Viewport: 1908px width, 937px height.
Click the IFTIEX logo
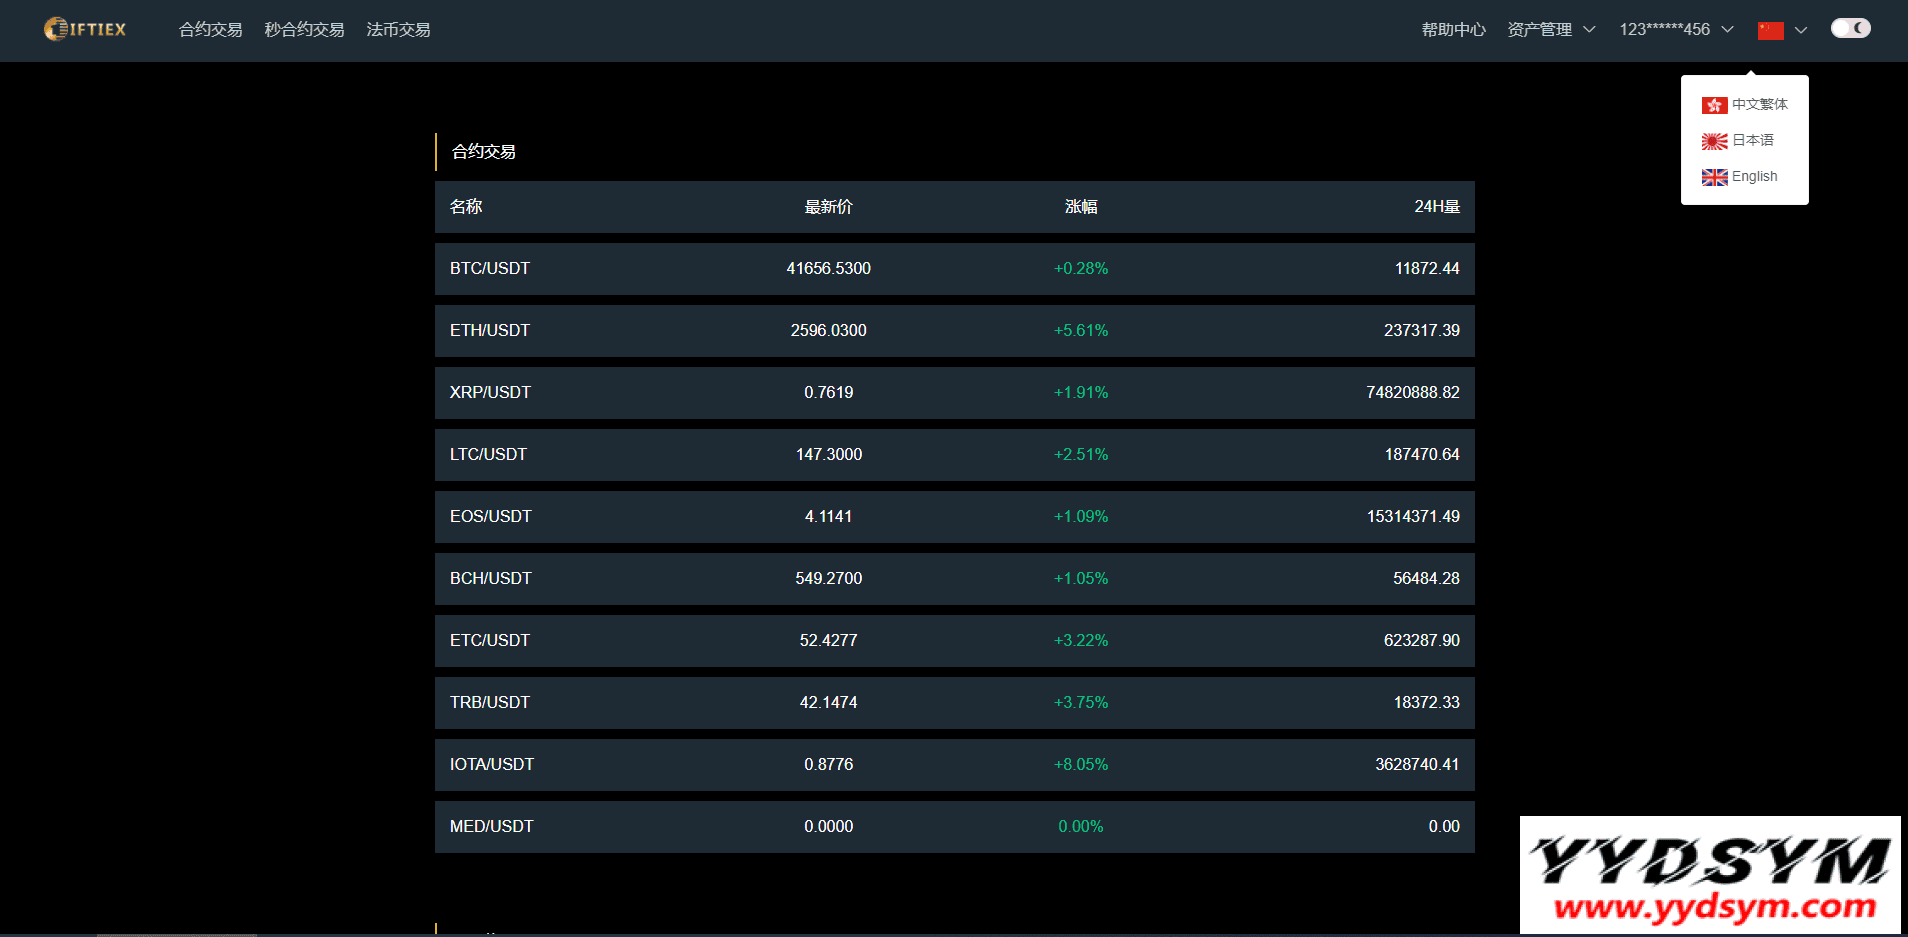[85, 29]
